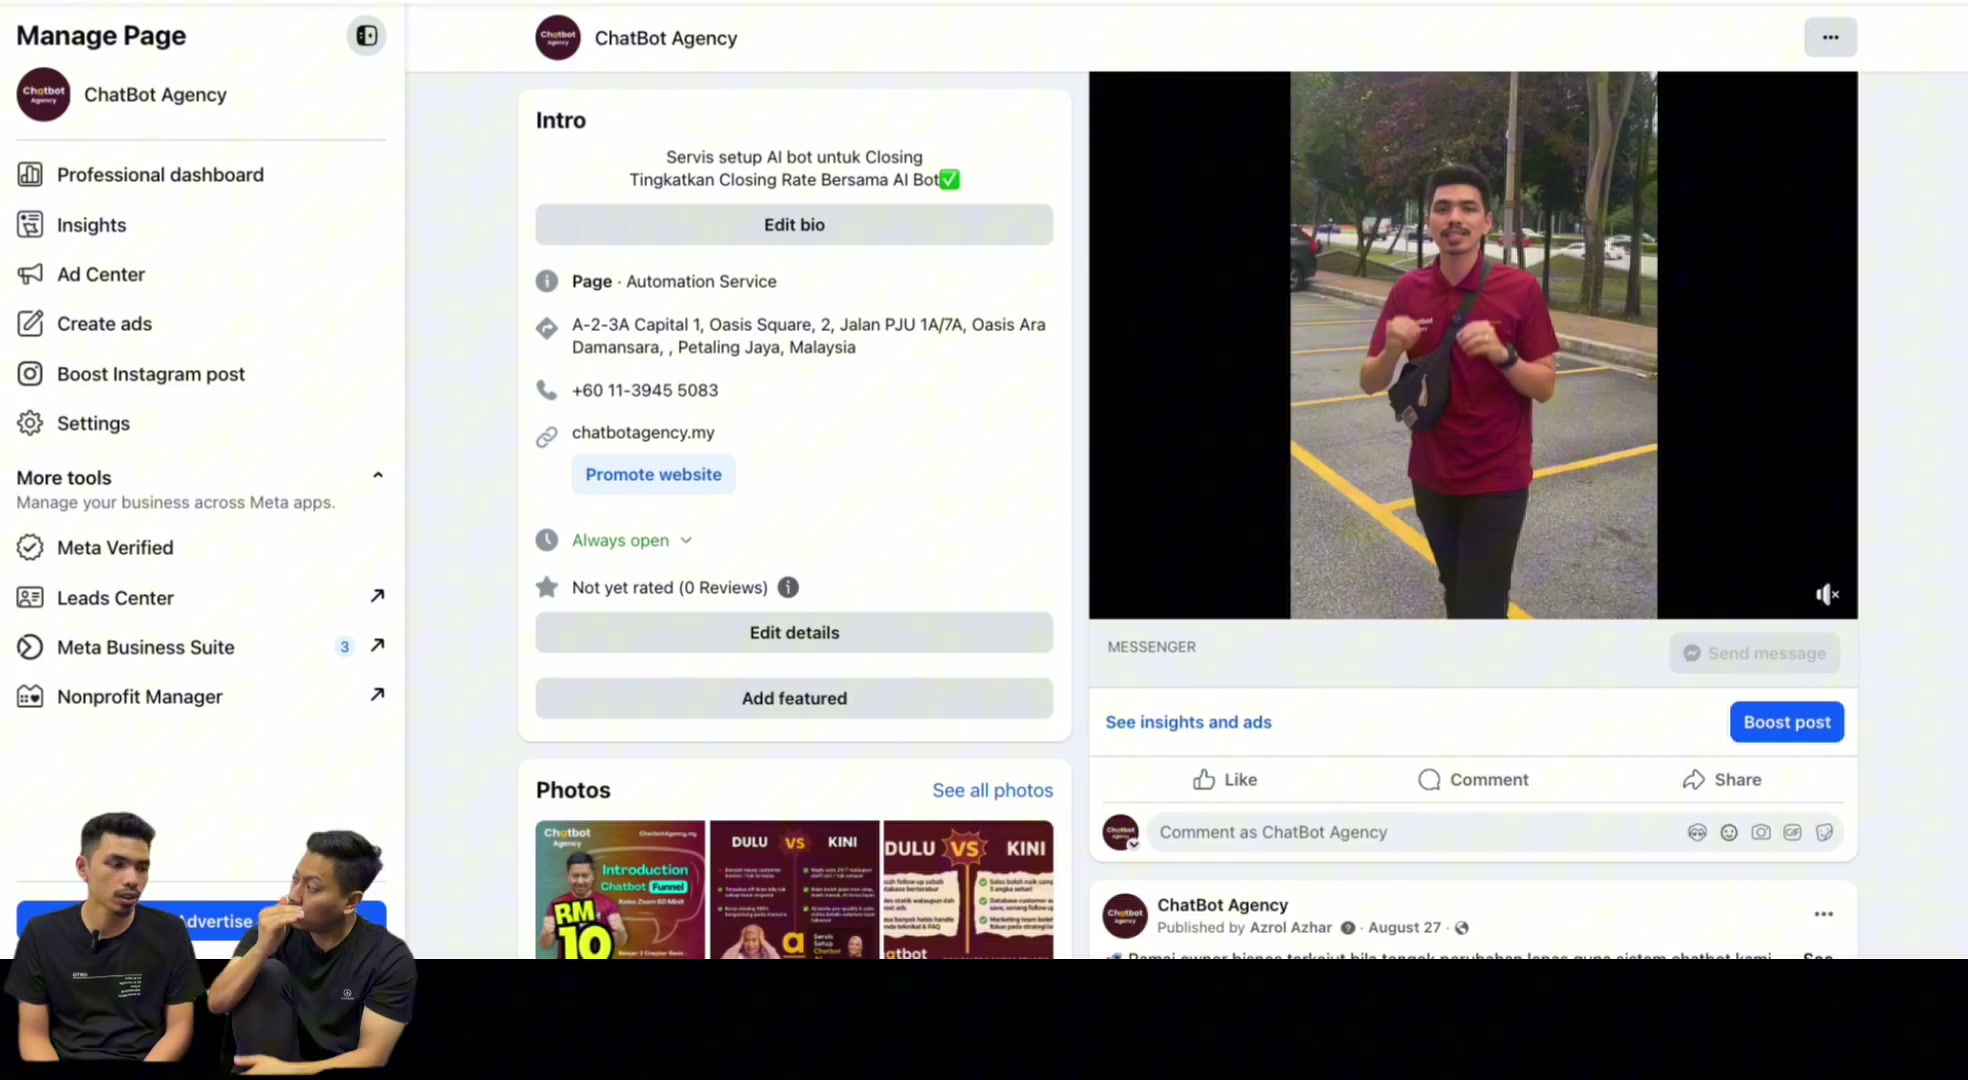Viewport: 1968px width, 1080px height.
Task: Click the Boost Instagram post icon
Action: 30,374
